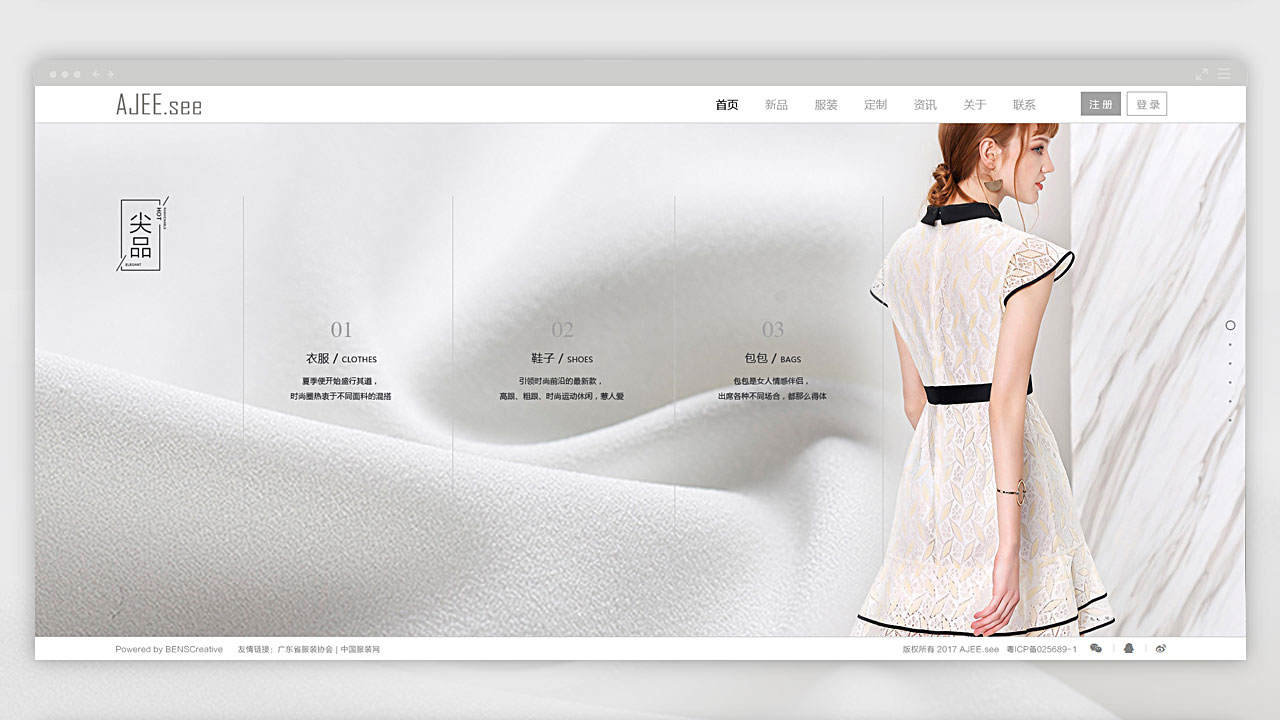Click the QQ penguin icon
The height and width of the screenshot is (720, 1280).
(x=1129, y=649)
